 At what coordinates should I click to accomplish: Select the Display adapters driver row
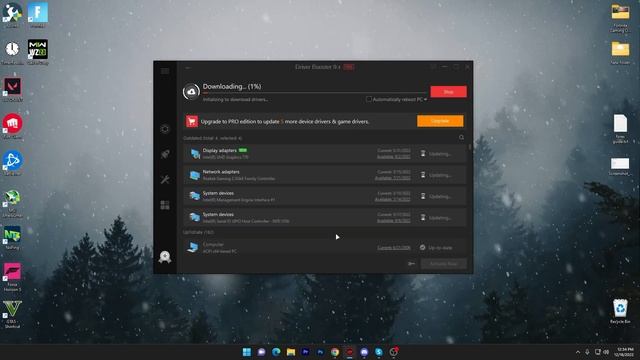[324, 154]
